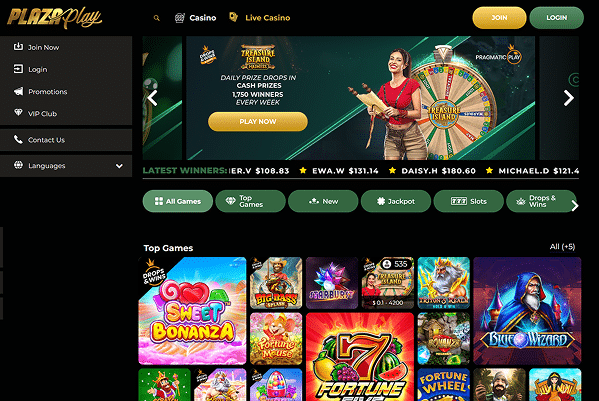Open the All (+5) Top Games link

562,247
